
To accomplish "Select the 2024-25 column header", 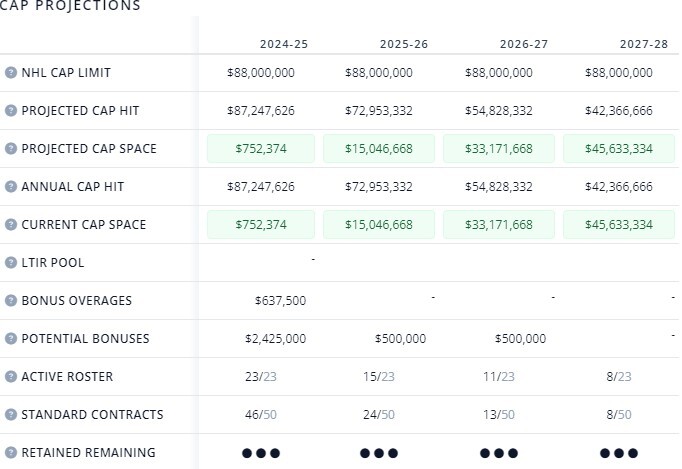I will [x=284, y=44].
